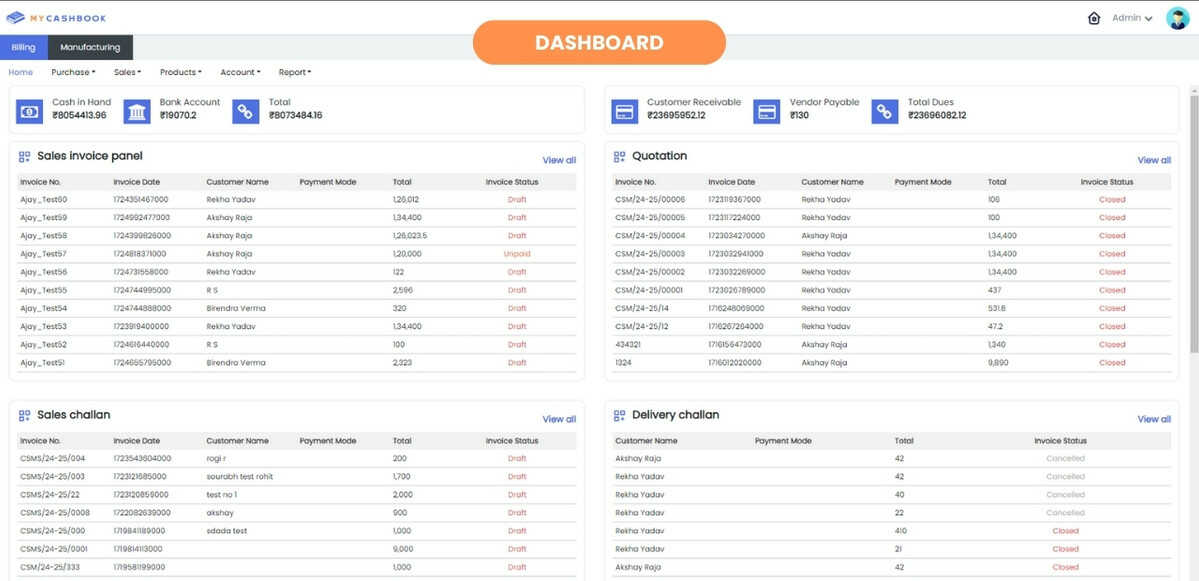The width and height of the screenshot is (1199, 581).
Task: Click the Customer Receivable card icon
Action: (625, 109)
